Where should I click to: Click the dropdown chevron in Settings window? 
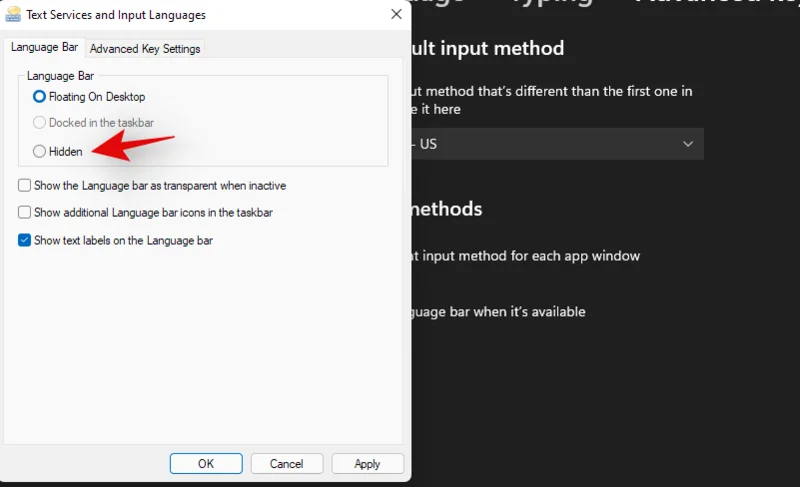coord(688,144)
